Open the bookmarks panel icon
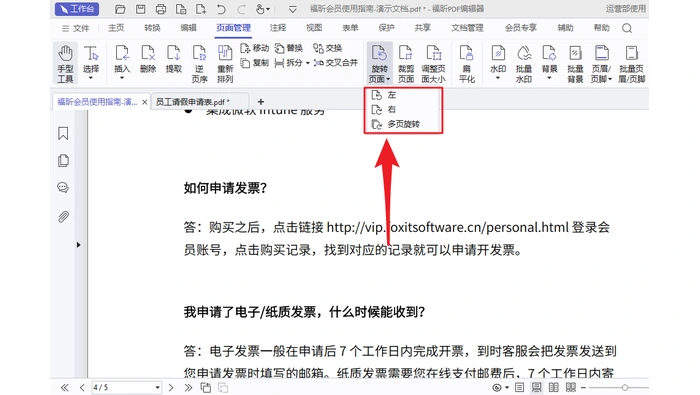The image size is (700, 395). [x=63, y=133]
